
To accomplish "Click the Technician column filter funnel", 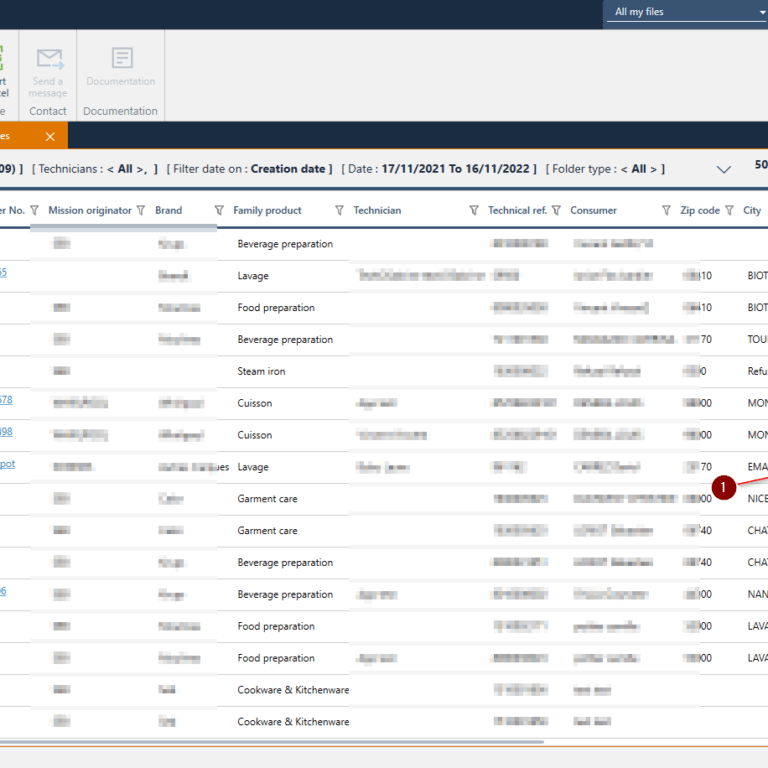I will 474,210.
